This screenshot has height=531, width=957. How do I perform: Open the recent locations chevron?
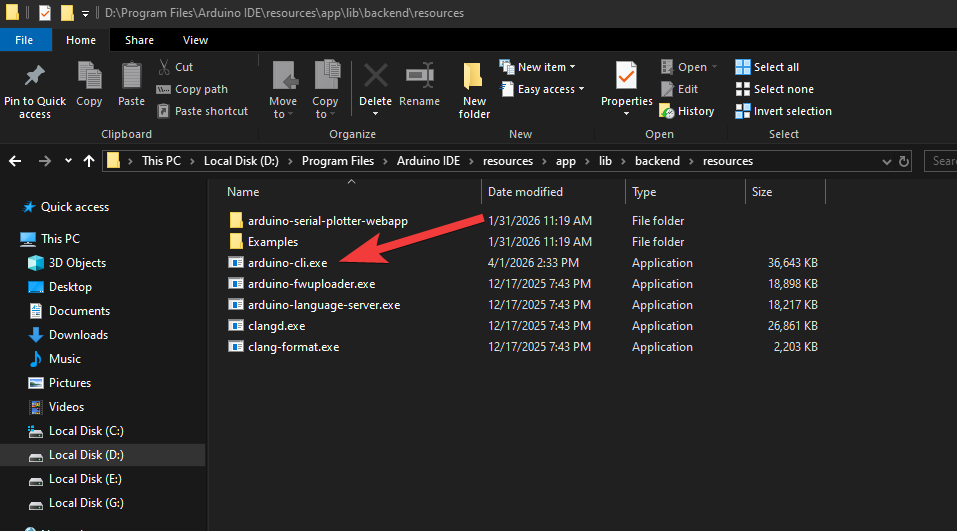click(x=68, y=161)
